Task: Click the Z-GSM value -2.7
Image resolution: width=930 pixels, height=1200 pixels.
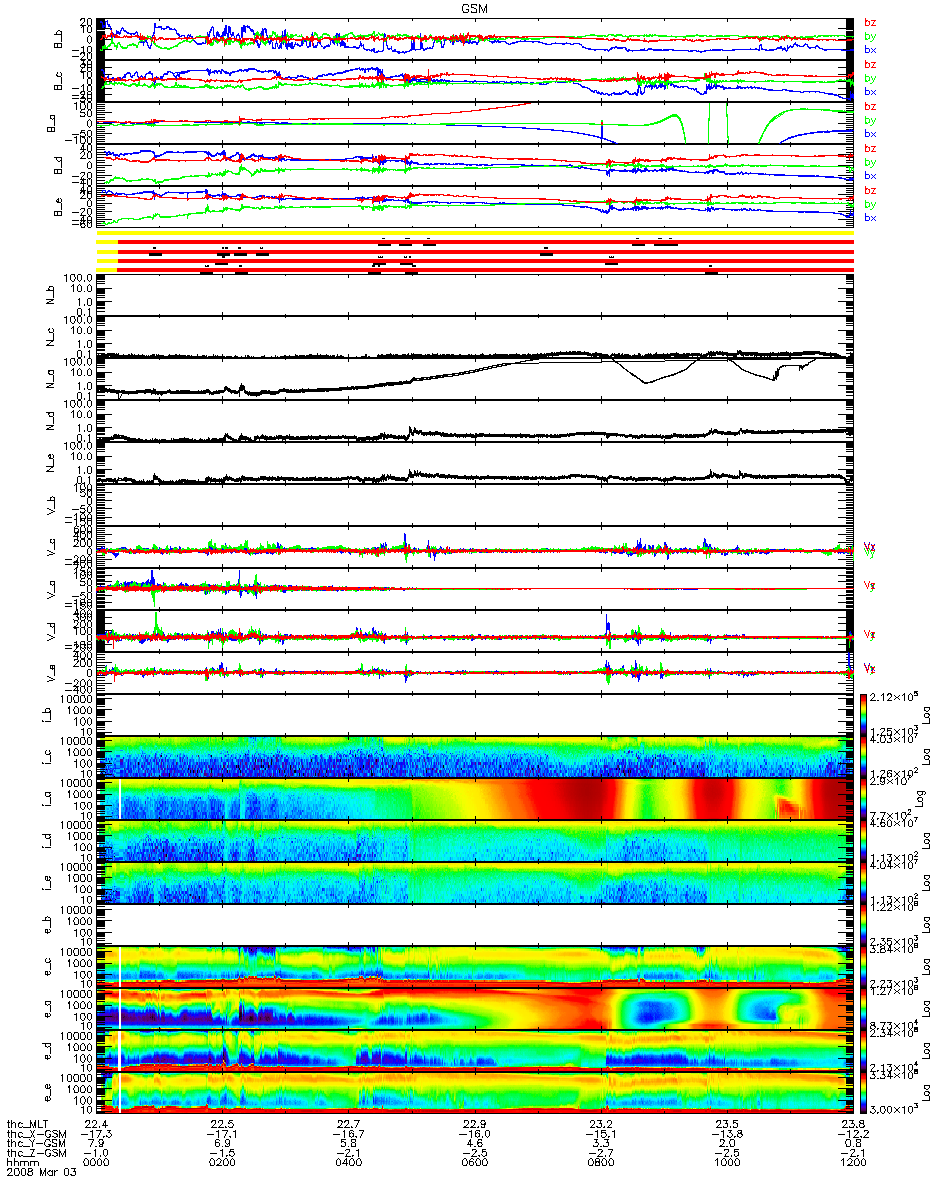Action: [601, 1154]
